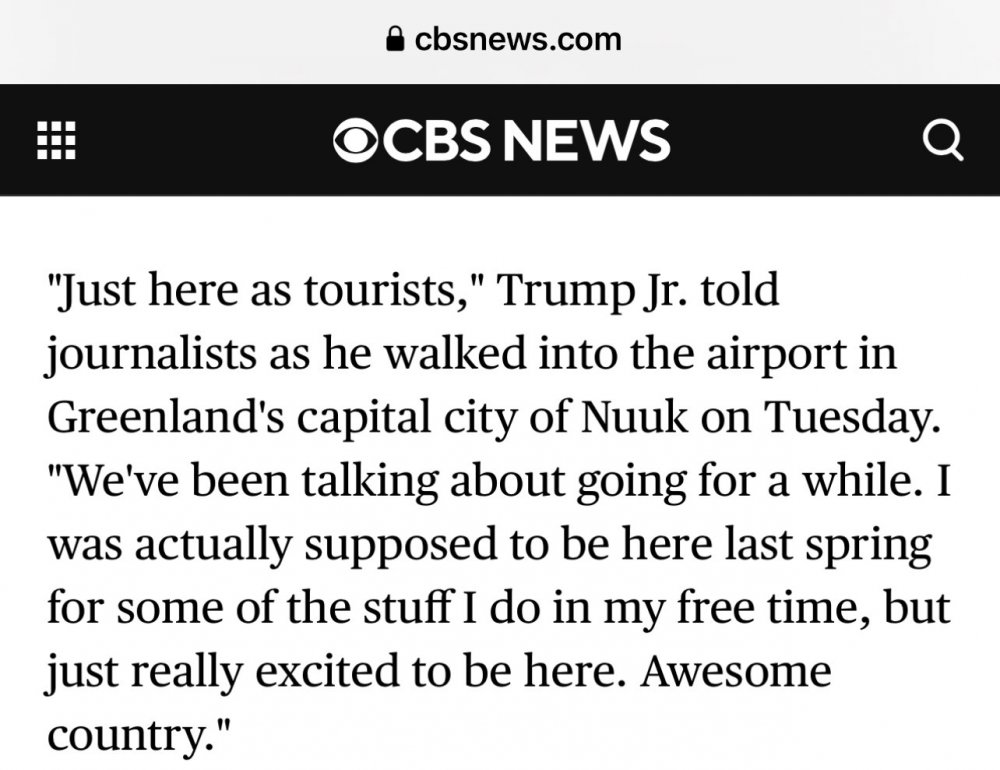The image size is (1000, 770).
Task: Tap the padlock security icon
Action: coord(396,40)
